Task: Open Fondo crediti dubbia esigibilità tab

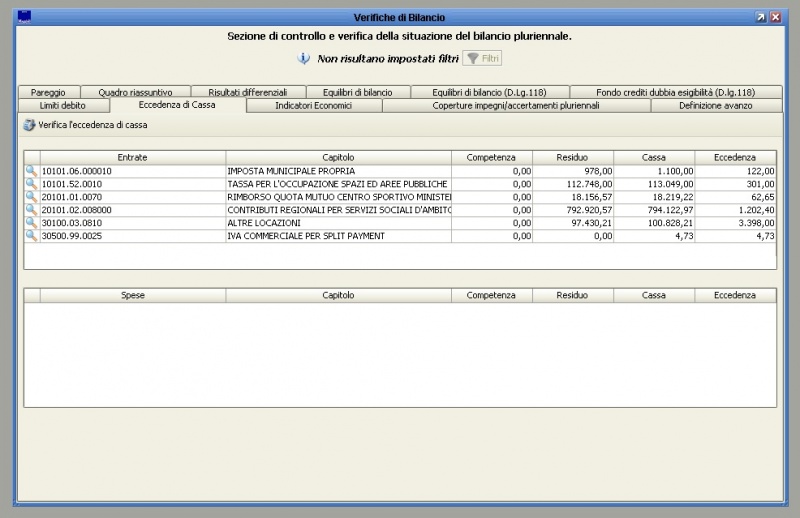Action: [675, 92]
